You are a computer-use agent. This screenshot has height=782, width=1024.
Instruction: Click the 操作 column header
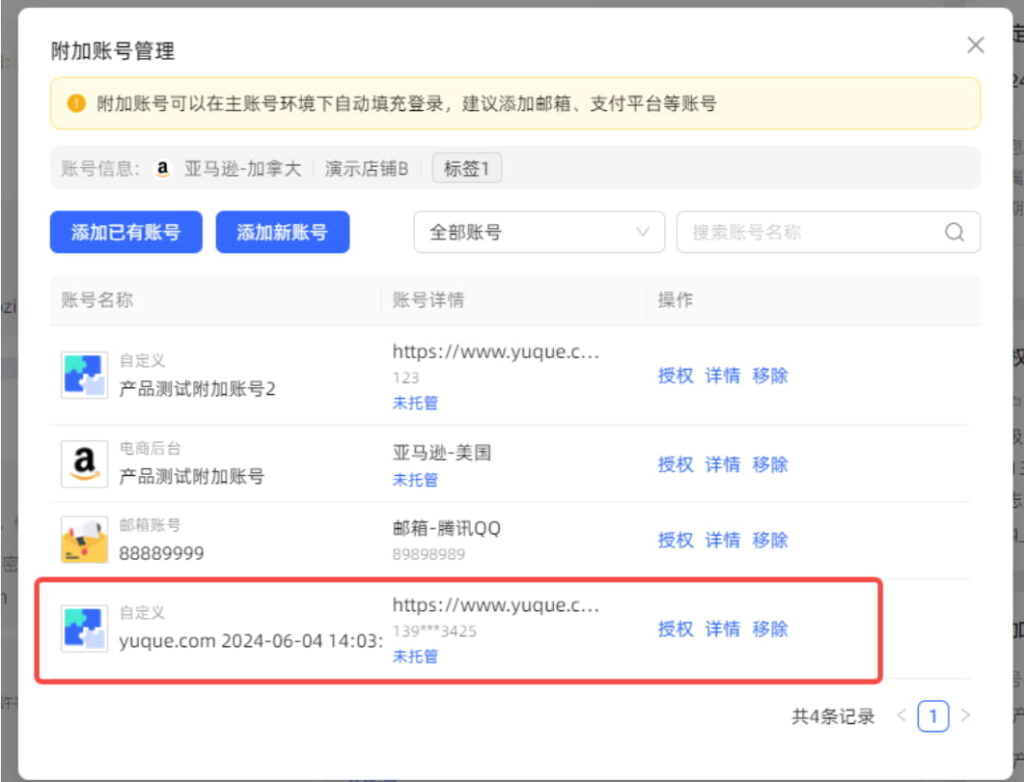(675, 300)
